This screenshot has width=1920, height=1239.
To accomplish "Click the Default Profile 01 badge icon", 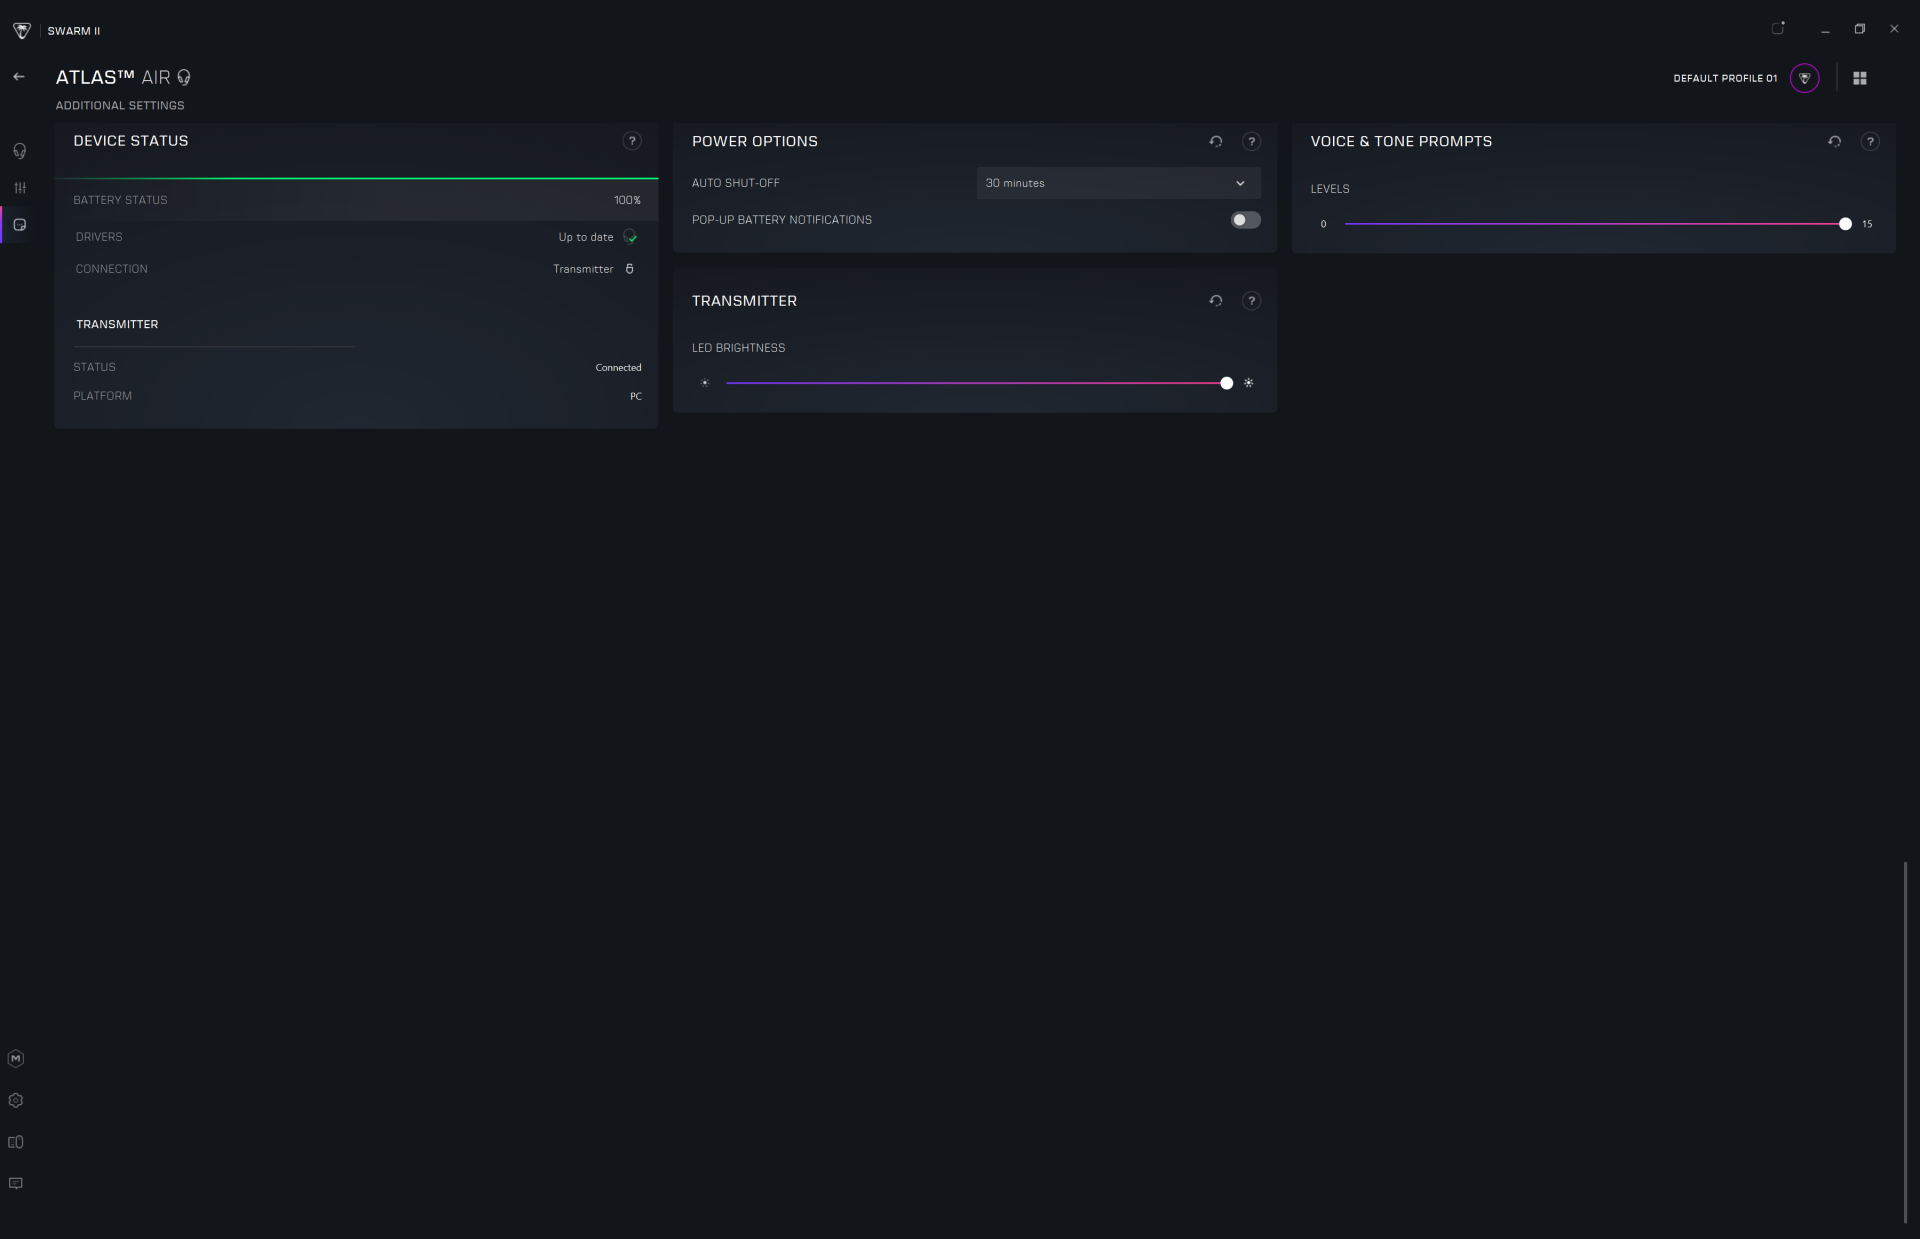I will click(1805, 78).
